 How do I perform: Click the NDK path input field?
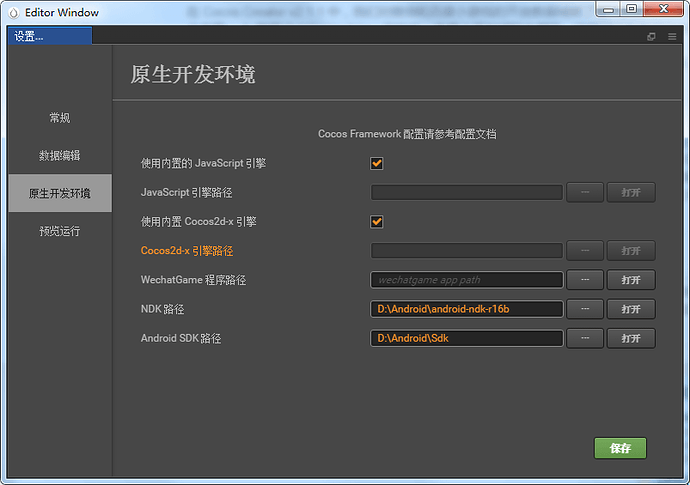tap(467, 309)
